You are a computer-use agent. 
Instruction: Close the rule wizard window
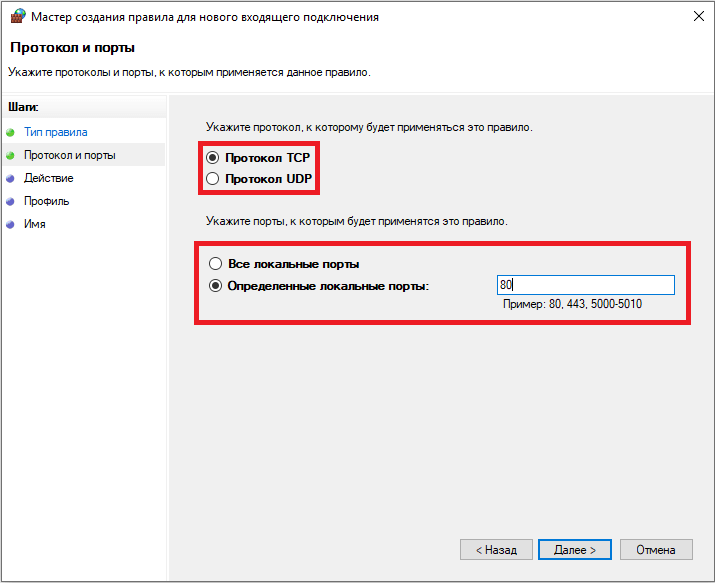[x=699, y=16]
